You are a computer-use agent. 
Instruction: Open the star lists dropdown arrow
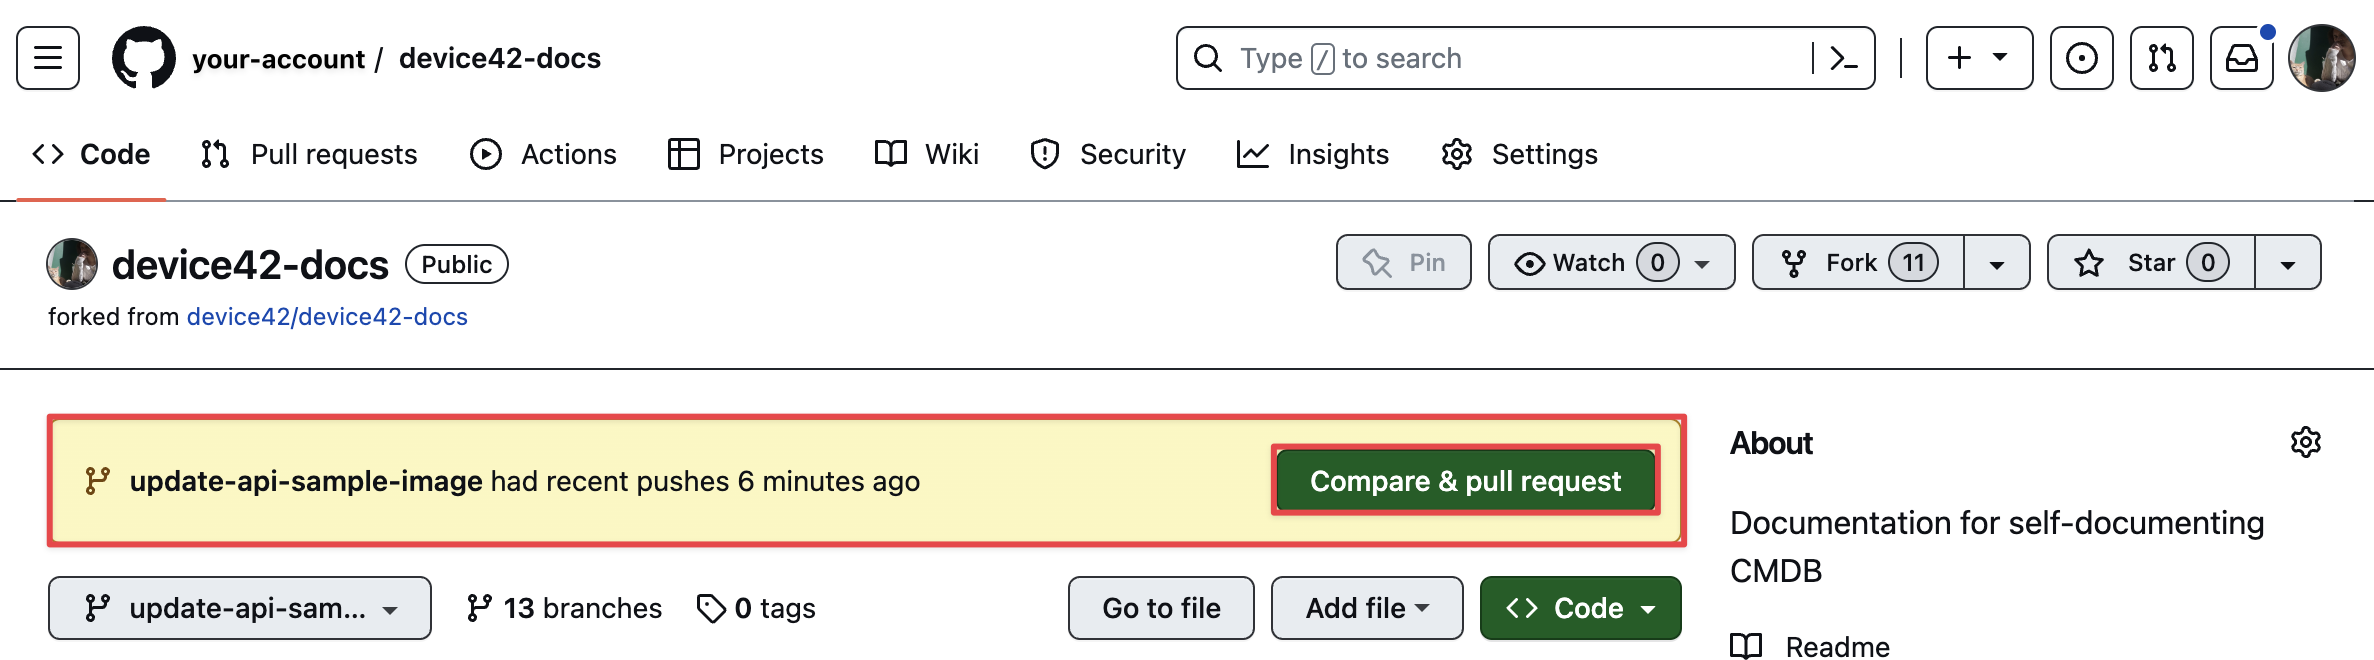[2288, 263]
